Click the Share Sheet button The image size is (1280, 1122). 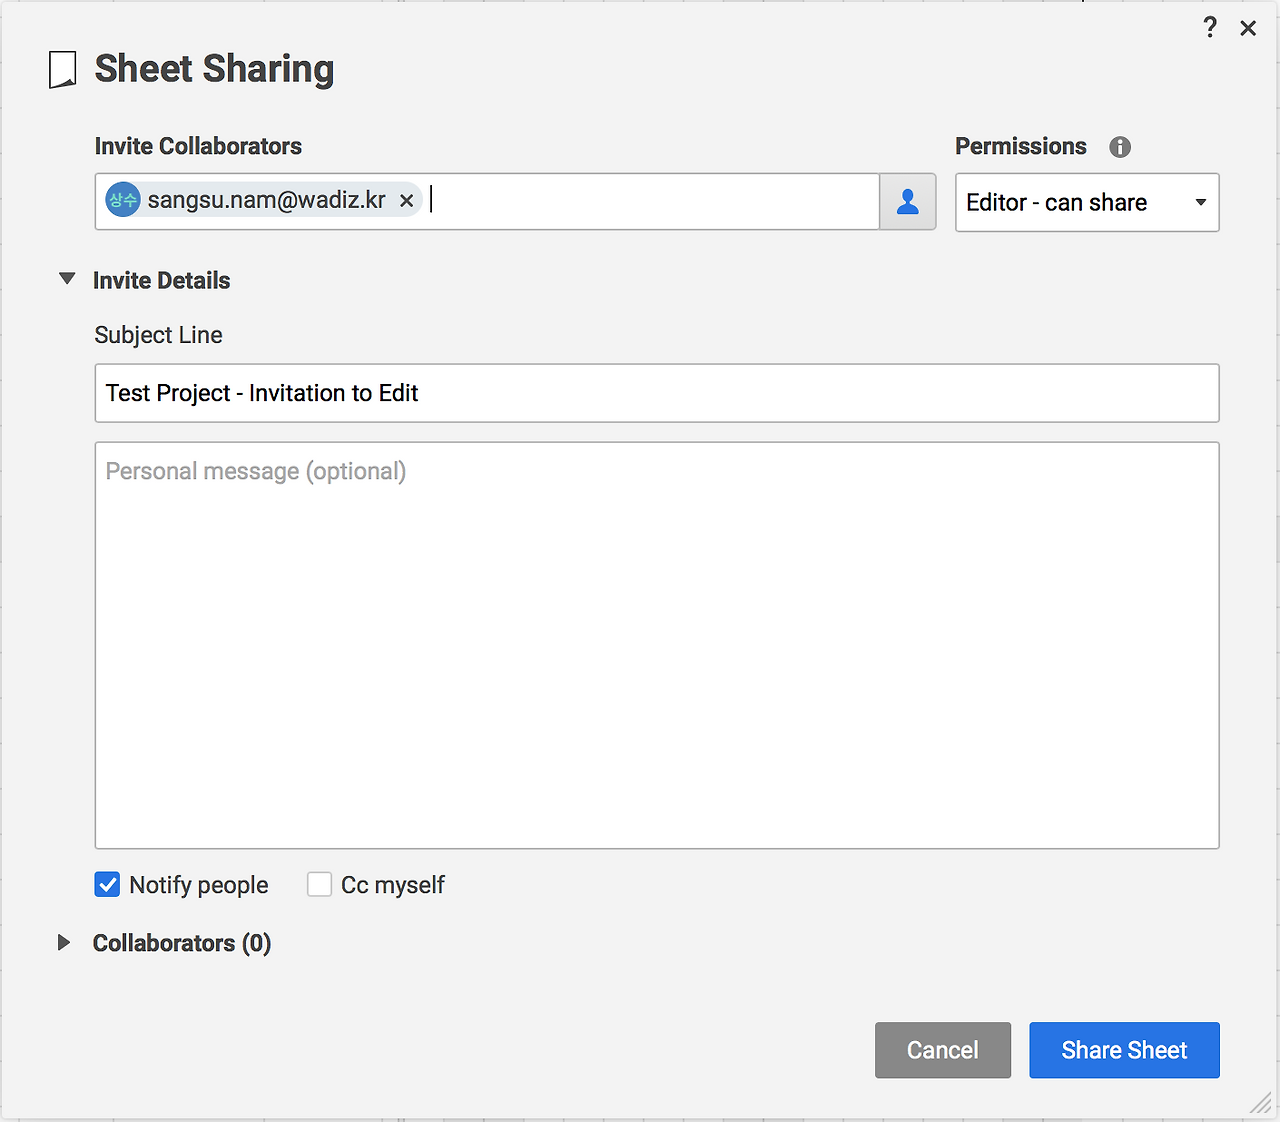tap(1124, 1050)
